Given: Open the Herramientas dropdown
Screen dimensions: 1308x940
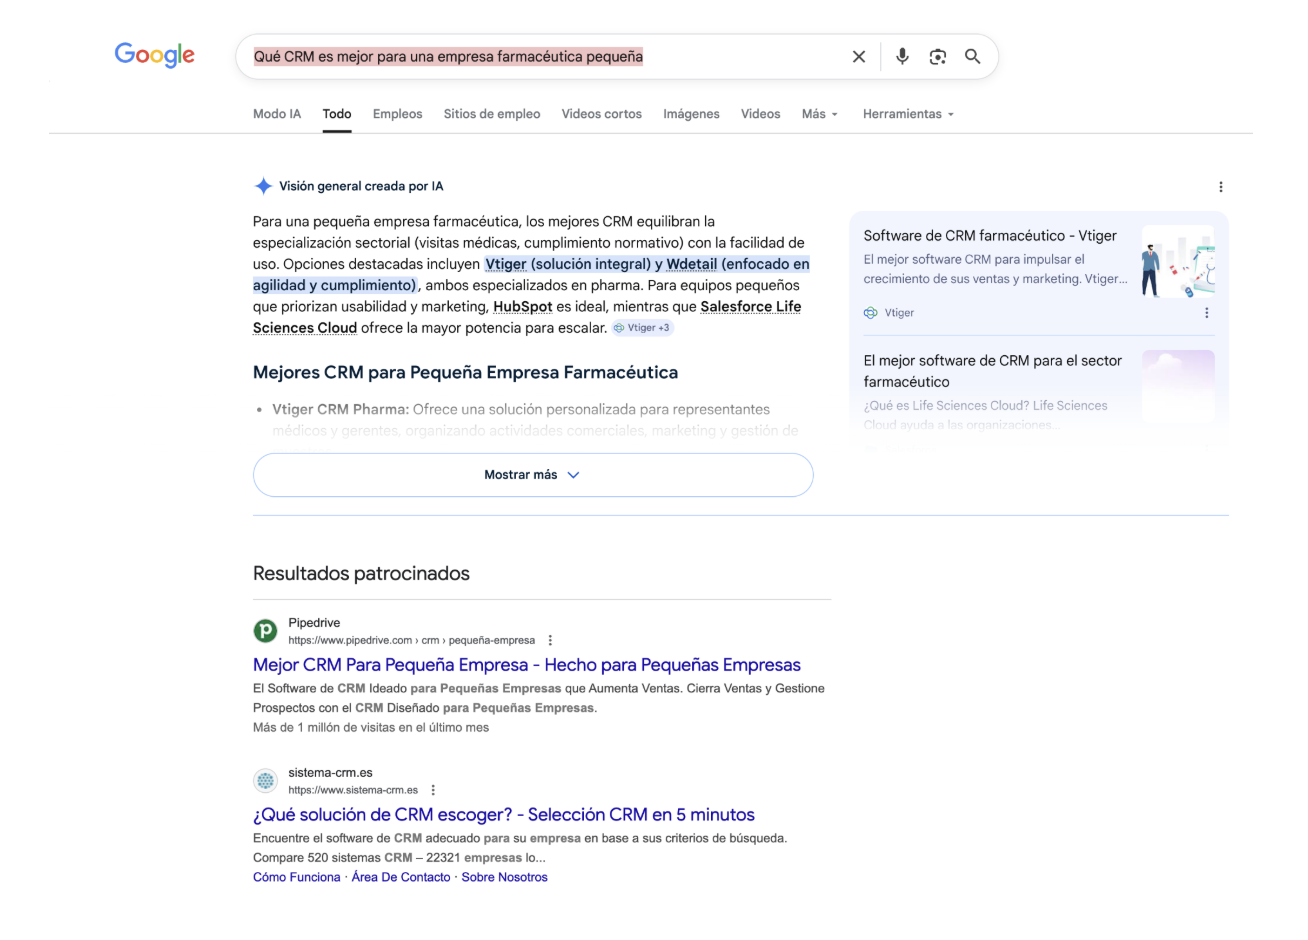Looking at the screenshot, I should 909,114.
